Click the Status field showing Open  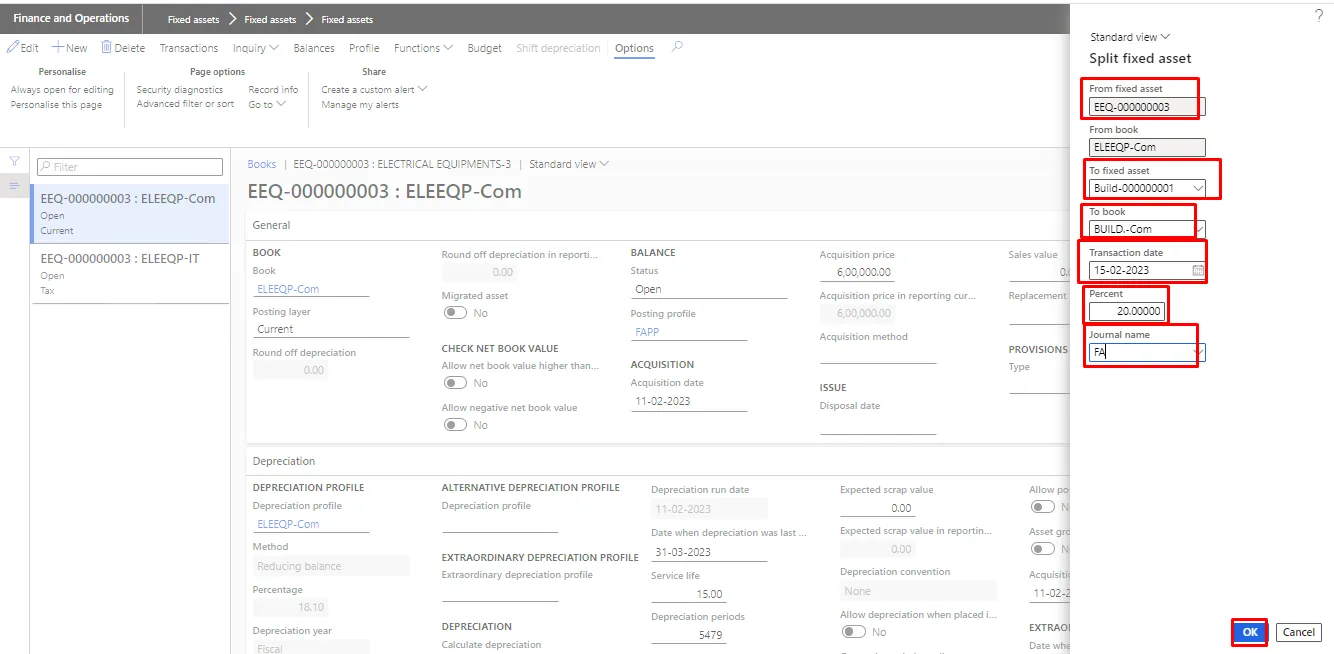coord(709,289)
